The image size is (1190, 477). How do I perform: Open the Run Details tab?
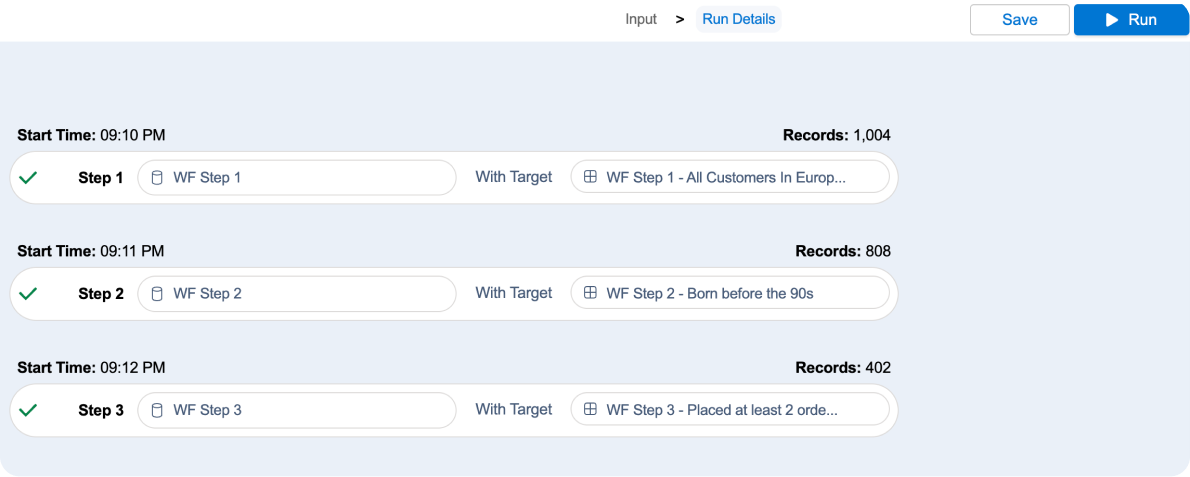tap(738, 19)
